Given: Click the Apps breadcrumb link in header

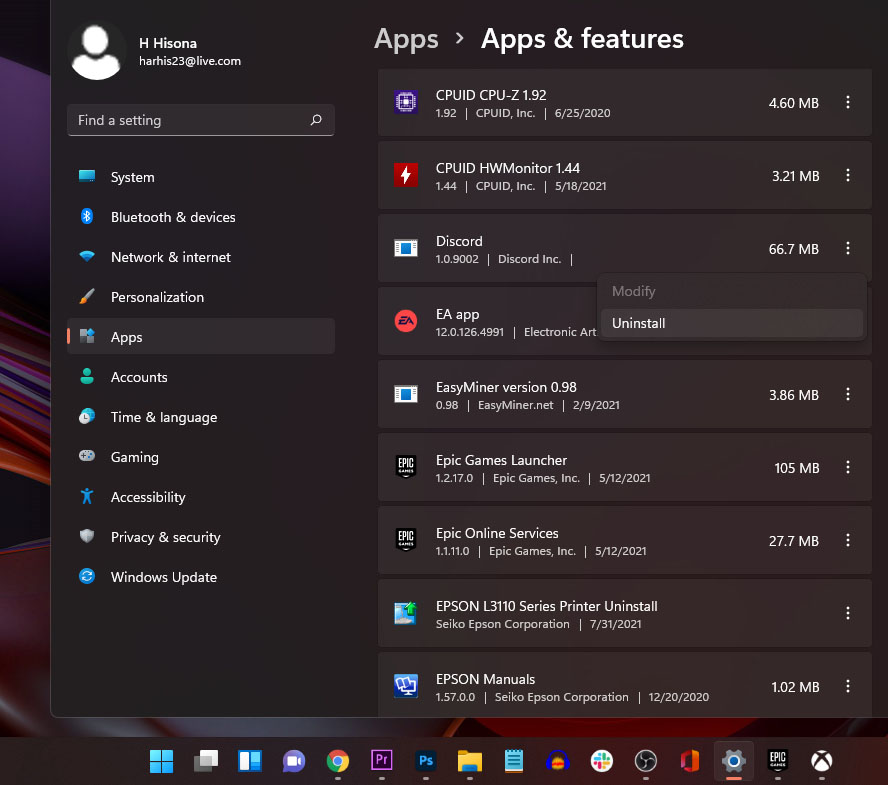Looking at the screenshot, I should (406, 40).
